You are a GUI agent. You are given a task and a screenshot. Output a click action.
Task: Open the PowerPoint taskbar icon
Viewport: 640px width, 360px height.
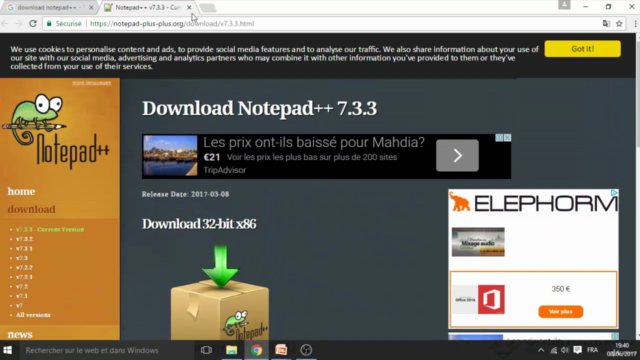pos(281,350)
